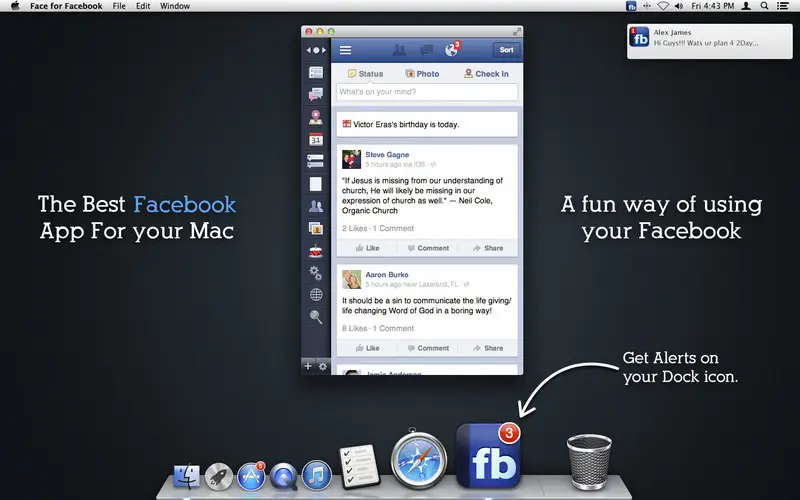This screenshot has height=500, width=800.
Task: Open the checklist app in the Dock
Action: coord(359,466)
